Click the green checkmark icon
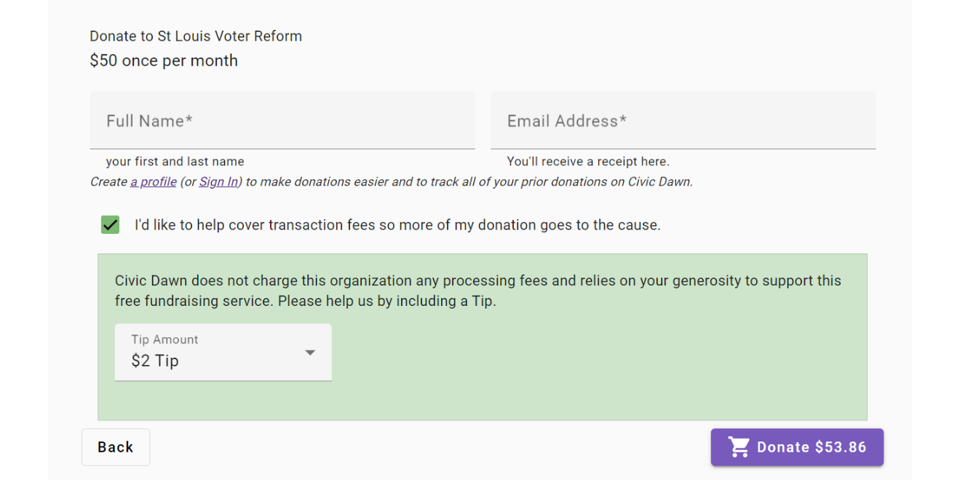This screenshot has height=480, width=960. [110, 225]
